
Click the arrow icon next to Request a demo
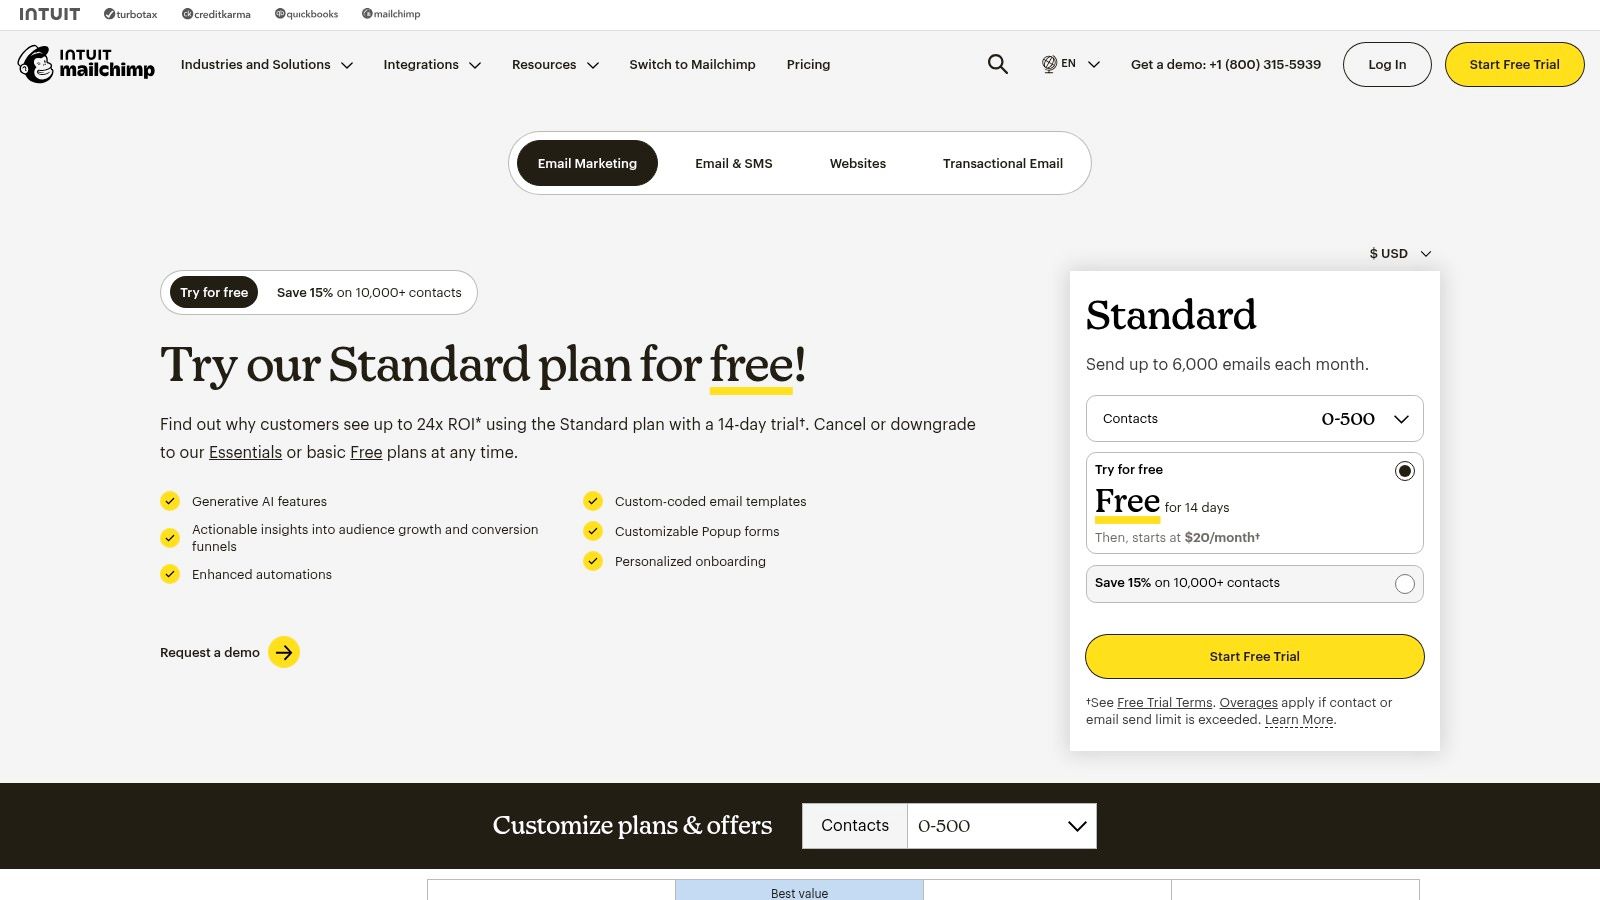[x=284, y=652]
